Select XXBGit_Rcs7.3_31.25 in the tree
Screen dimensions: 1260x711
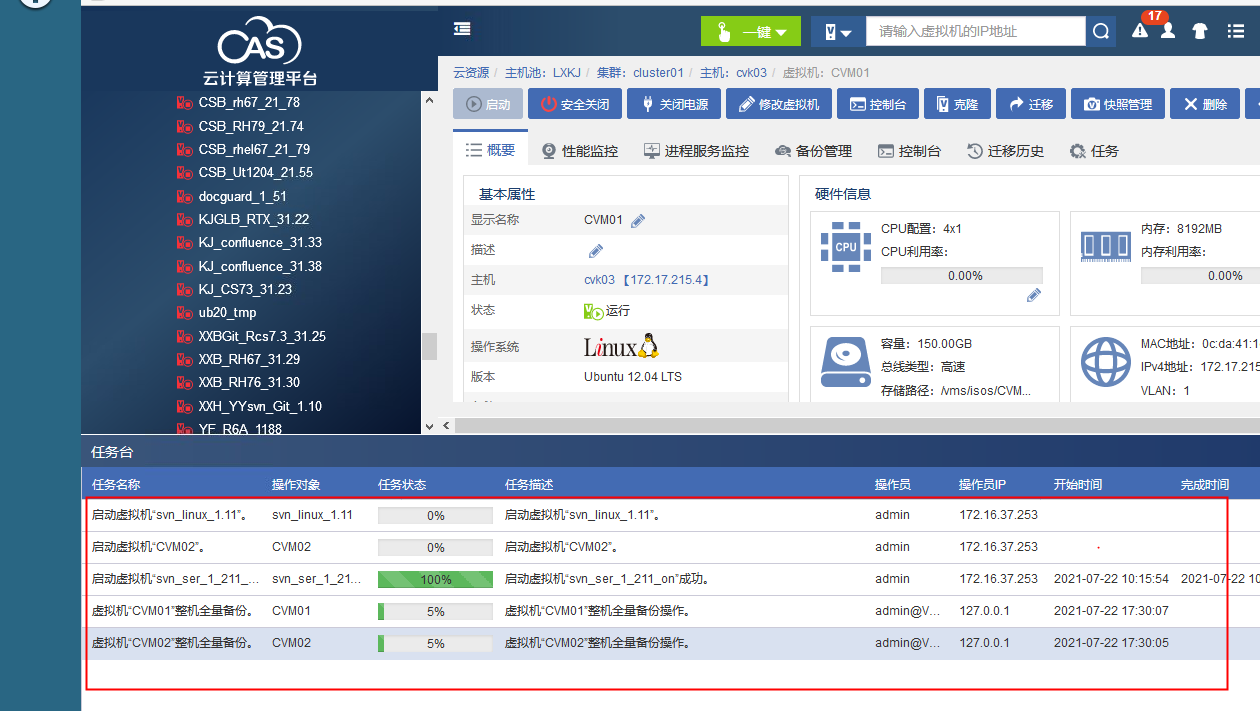(262, 336)
